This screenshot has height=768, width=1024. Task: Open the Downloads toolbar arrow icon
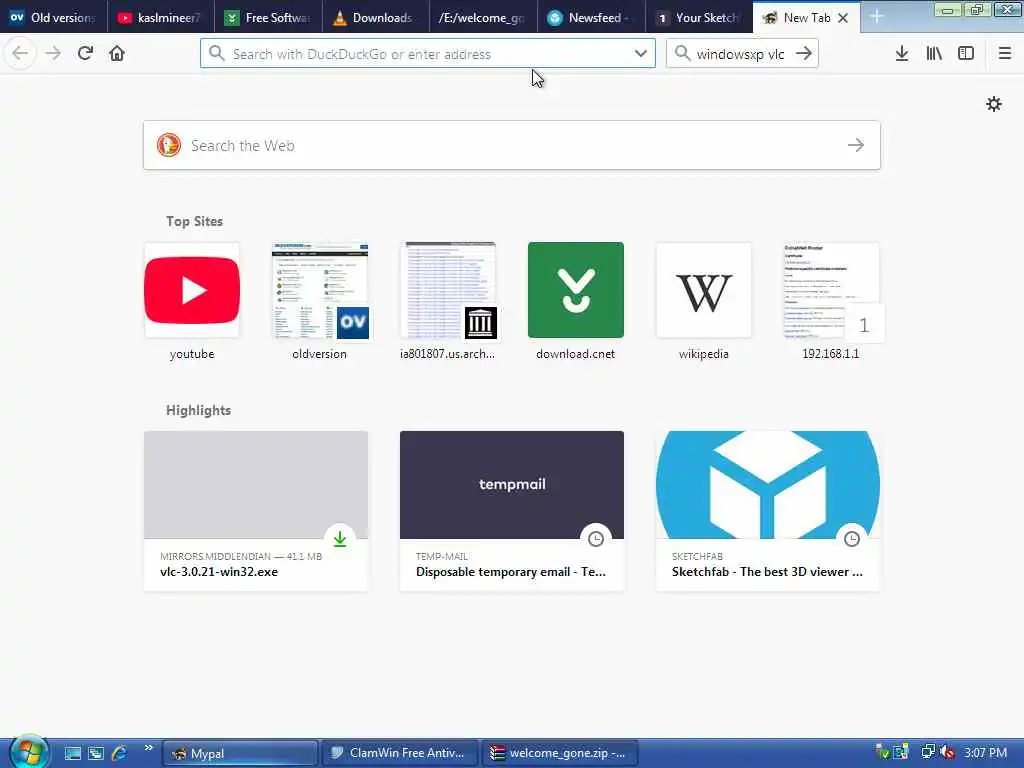(902, 54)
